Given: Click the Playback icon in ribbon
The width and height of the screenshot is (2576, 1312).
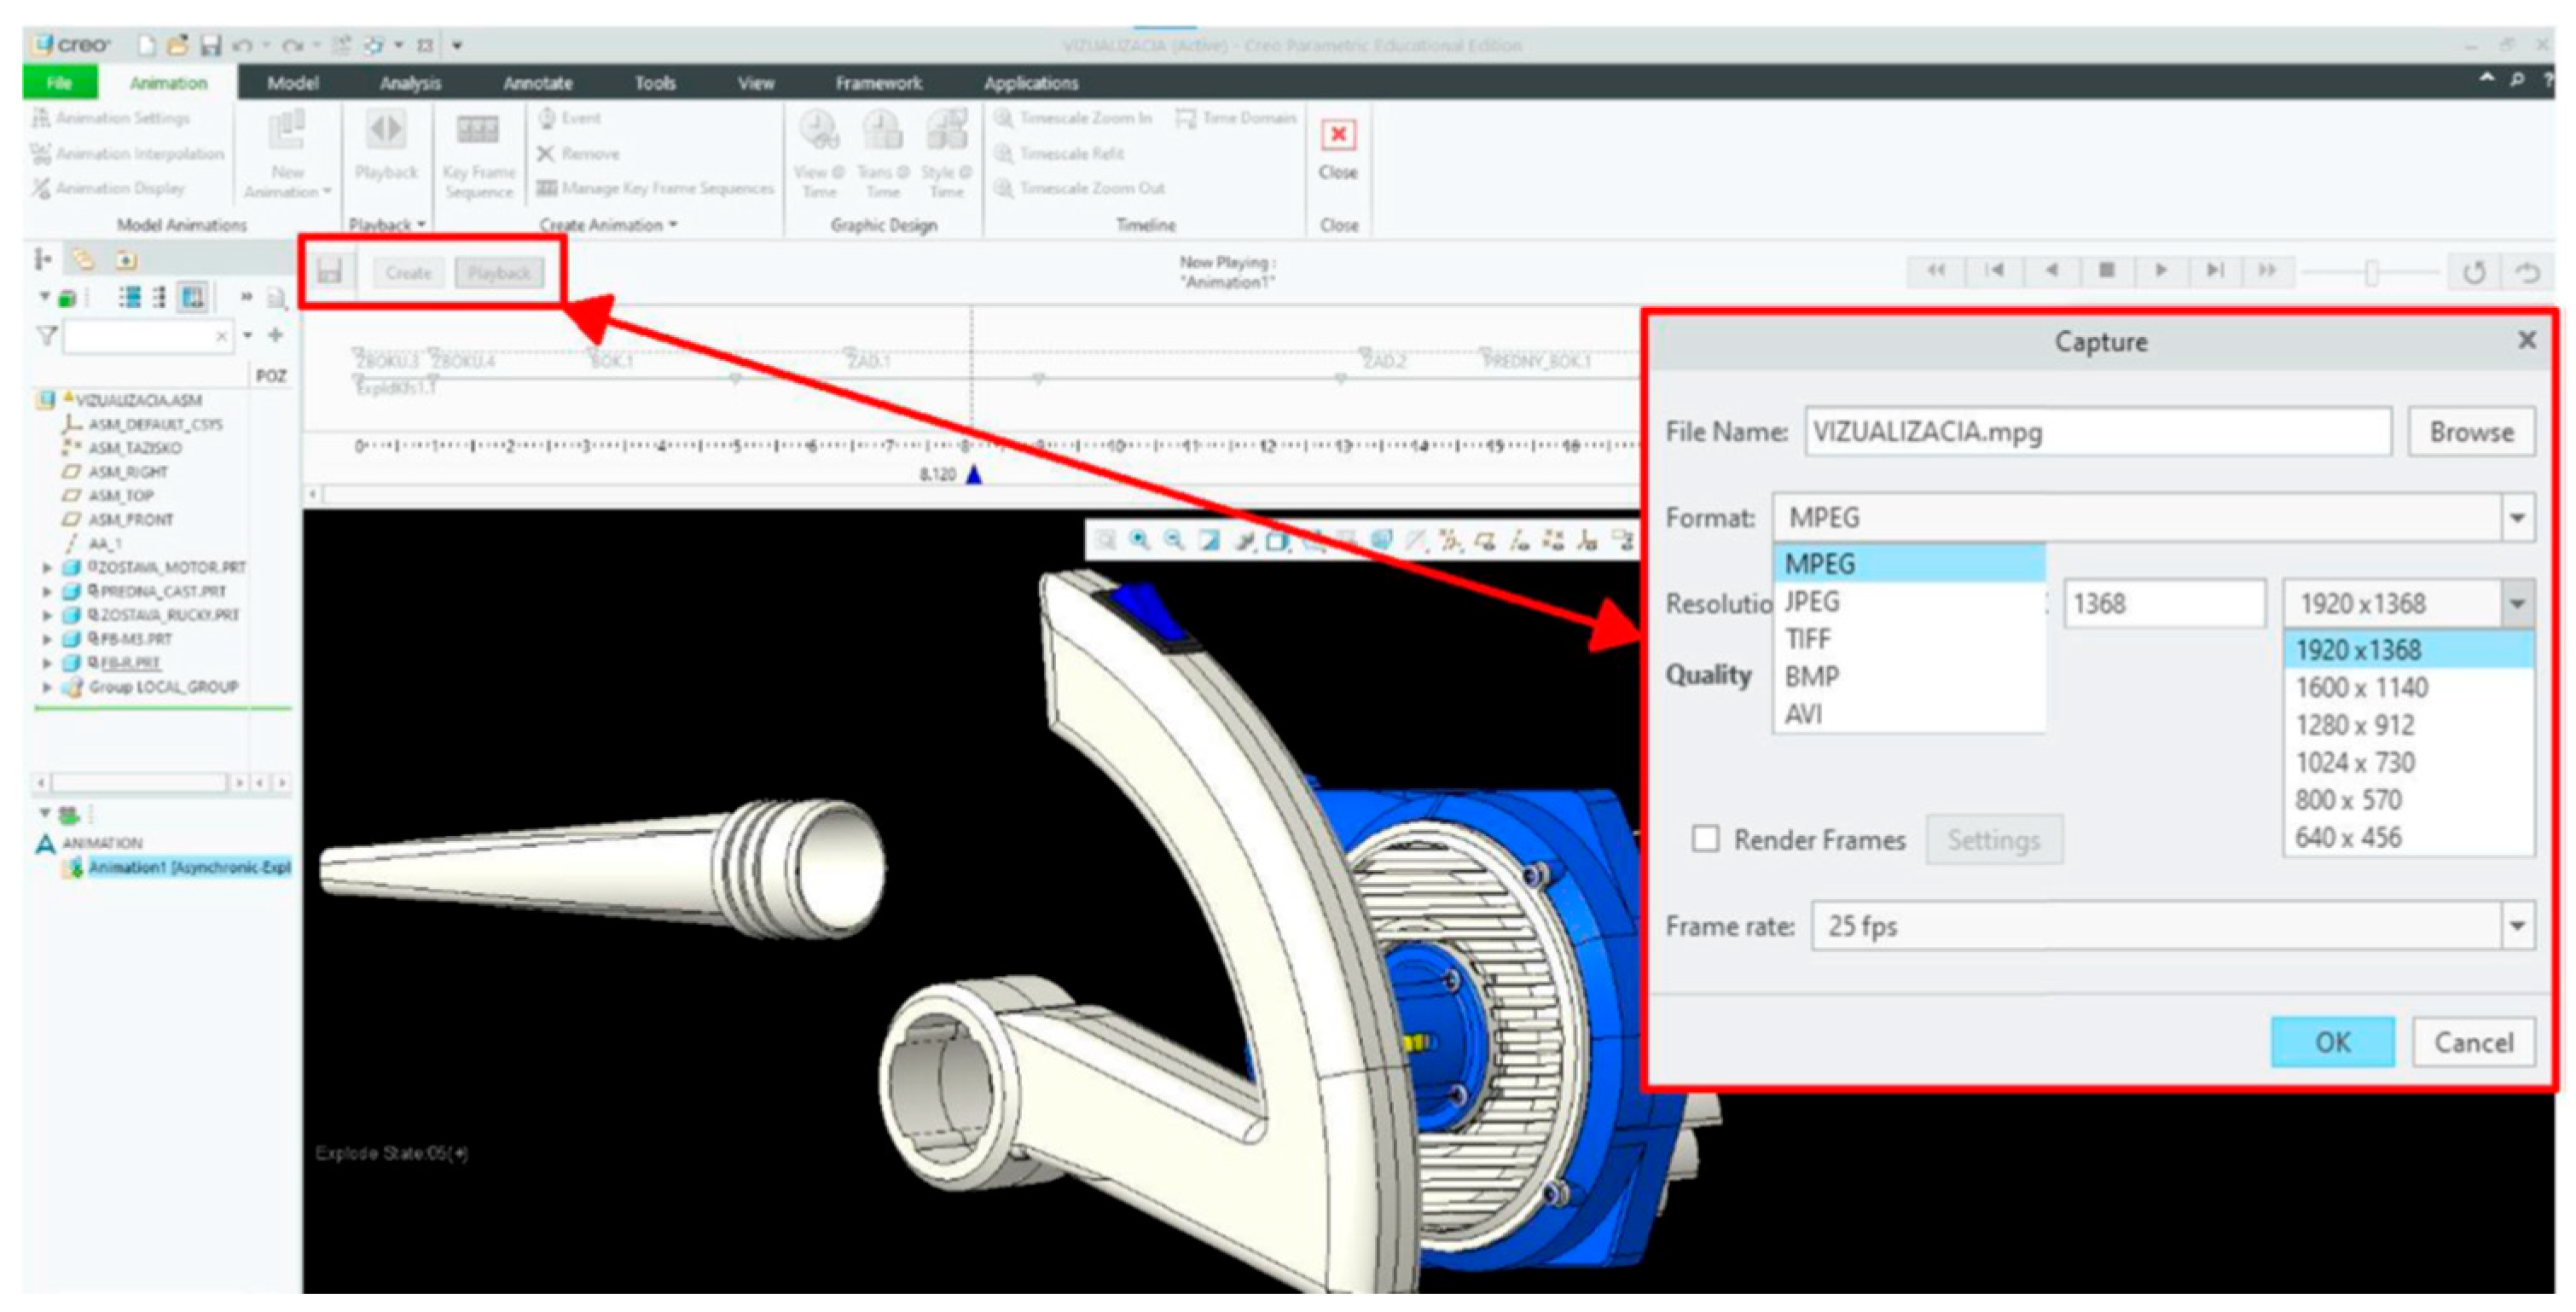Looking at the screenshot, I should coord(386,131).
